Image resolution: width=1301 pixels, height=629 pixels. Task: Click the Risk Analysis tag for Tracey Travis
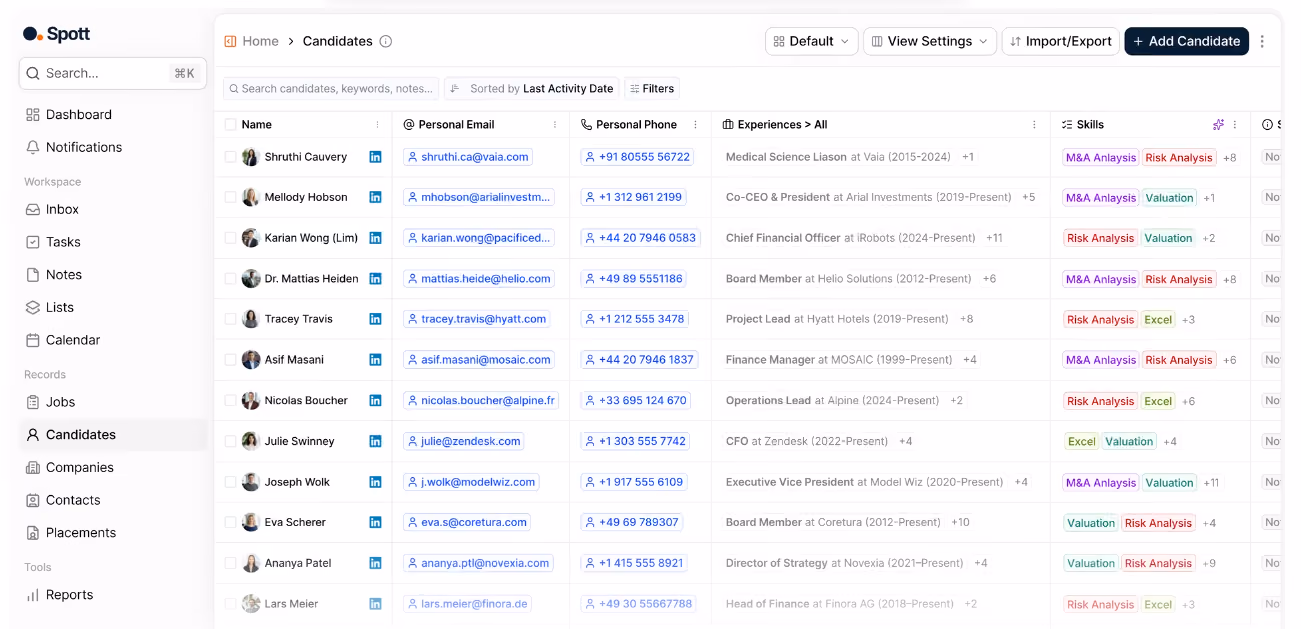pos(1100,320)
